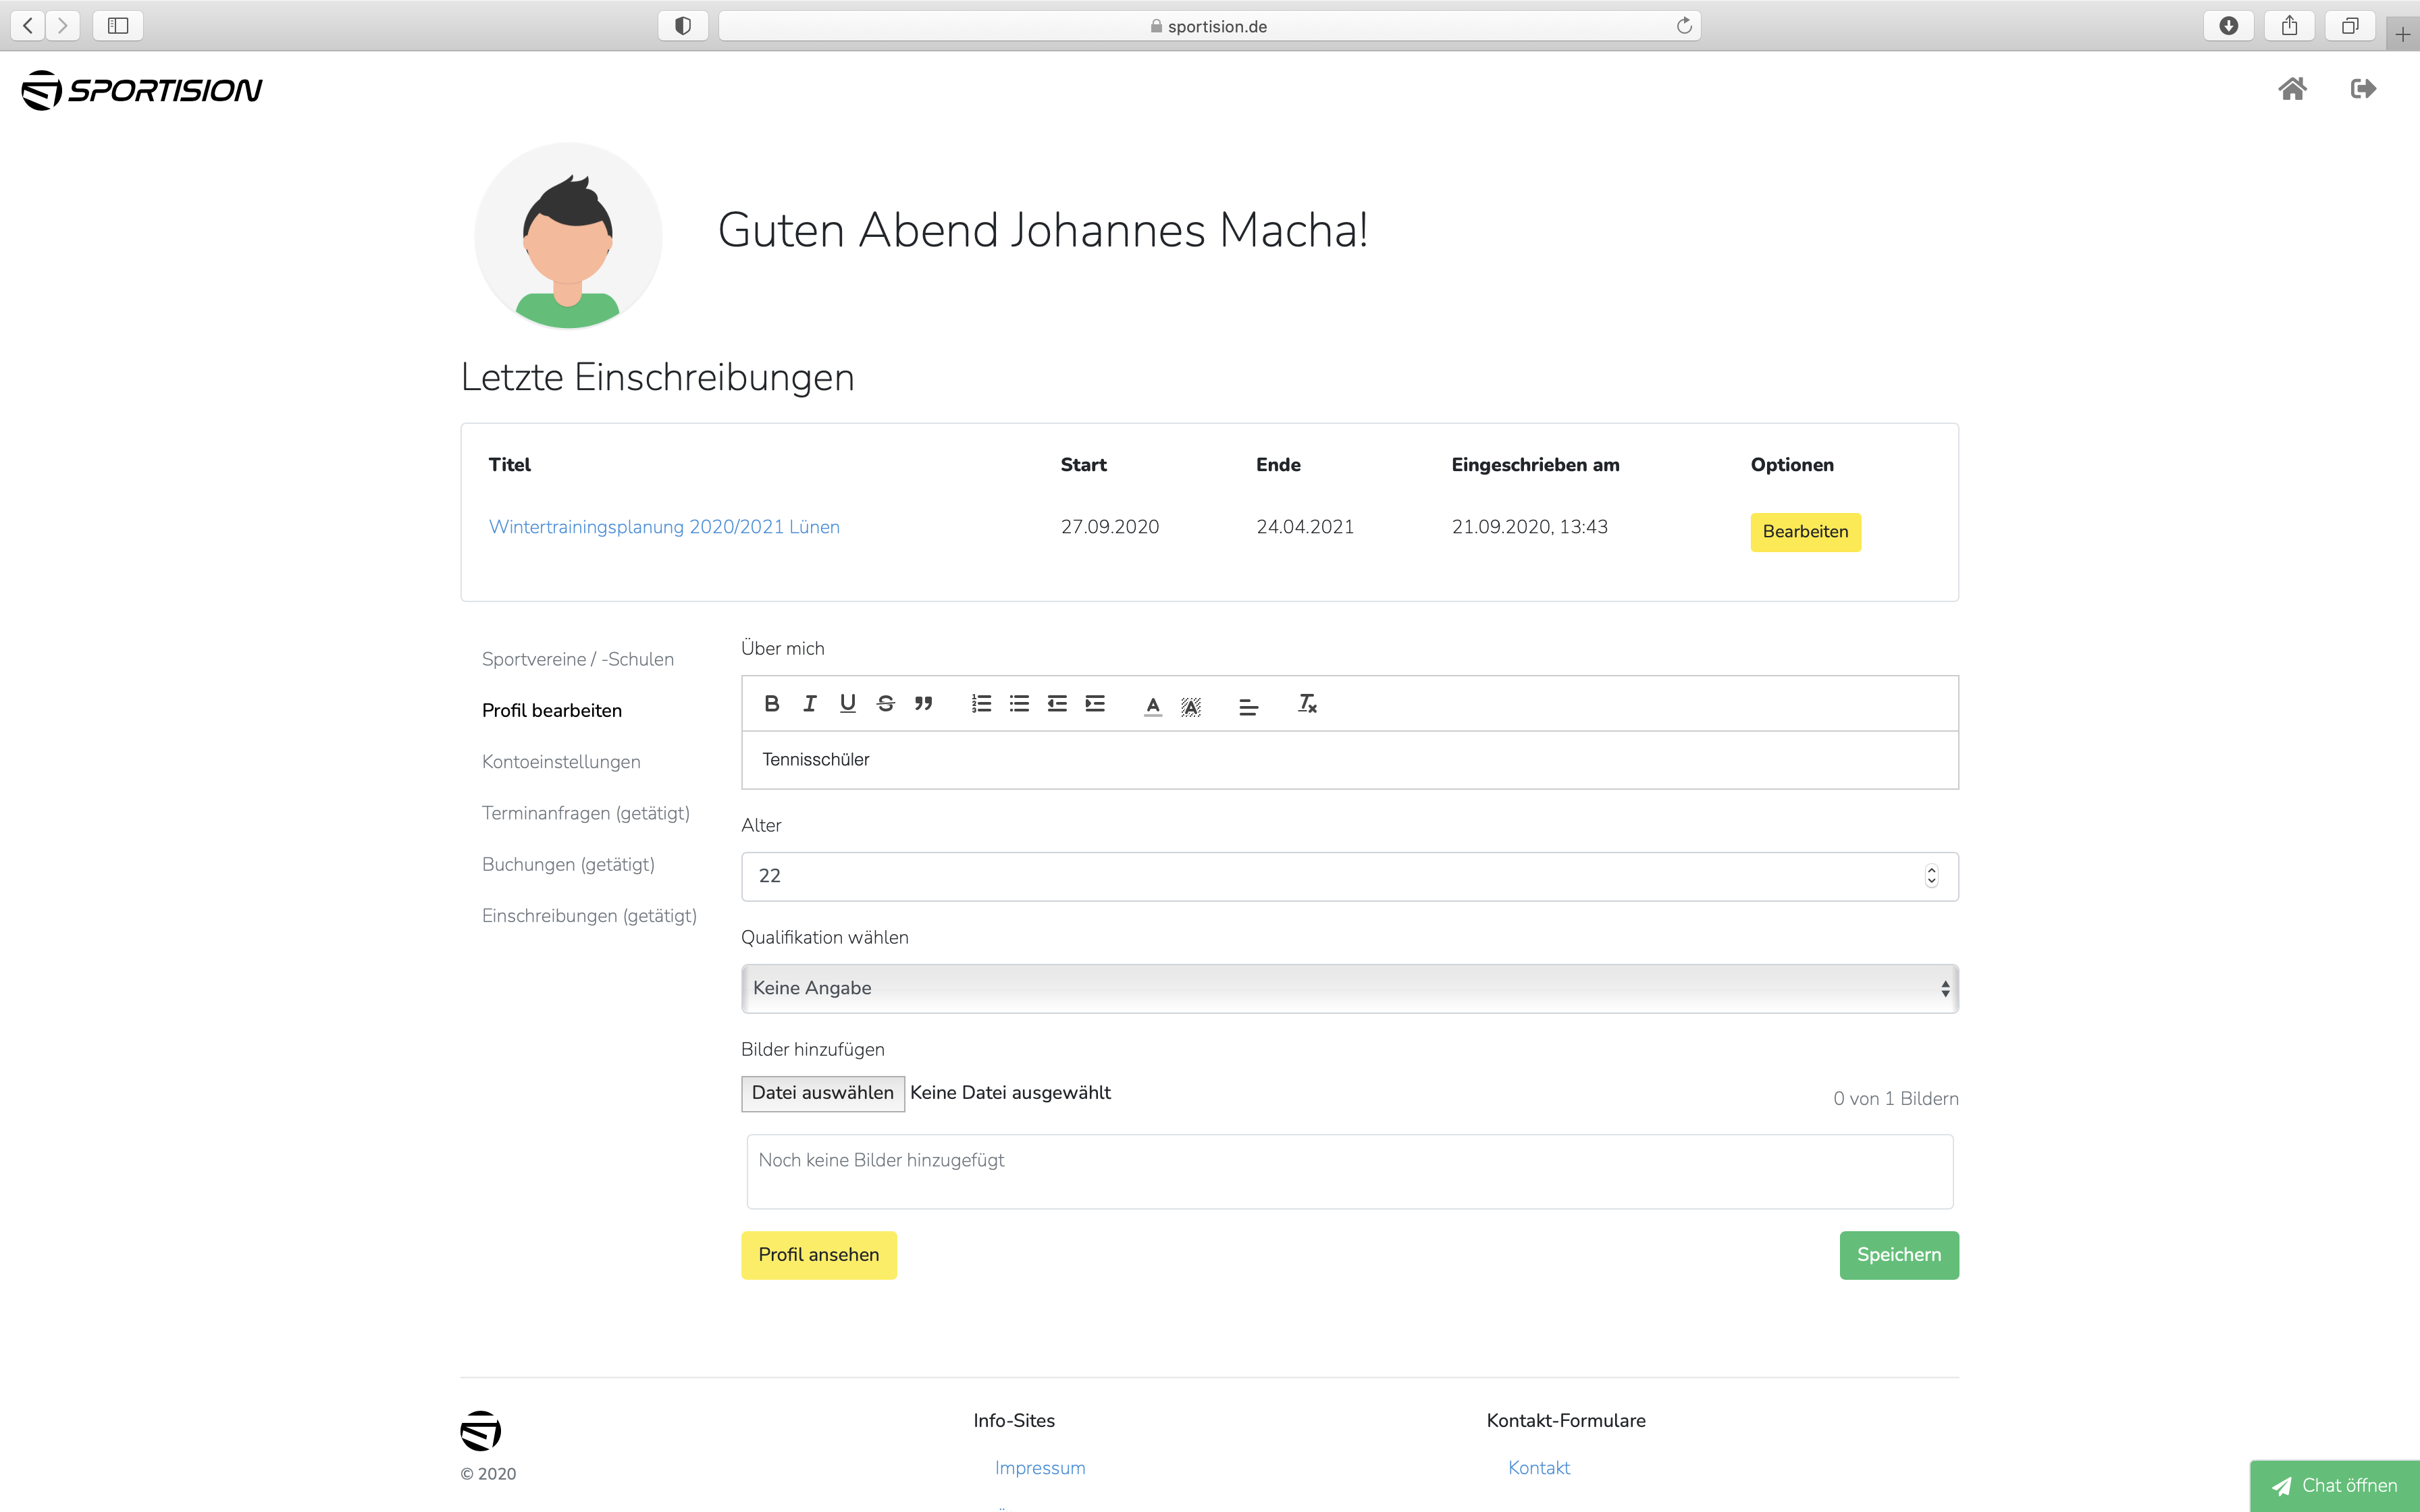The image size is (2420, 1512).
Task: Click the Optionen column header
Action: pyautogui.click(x=1791, y=465)
